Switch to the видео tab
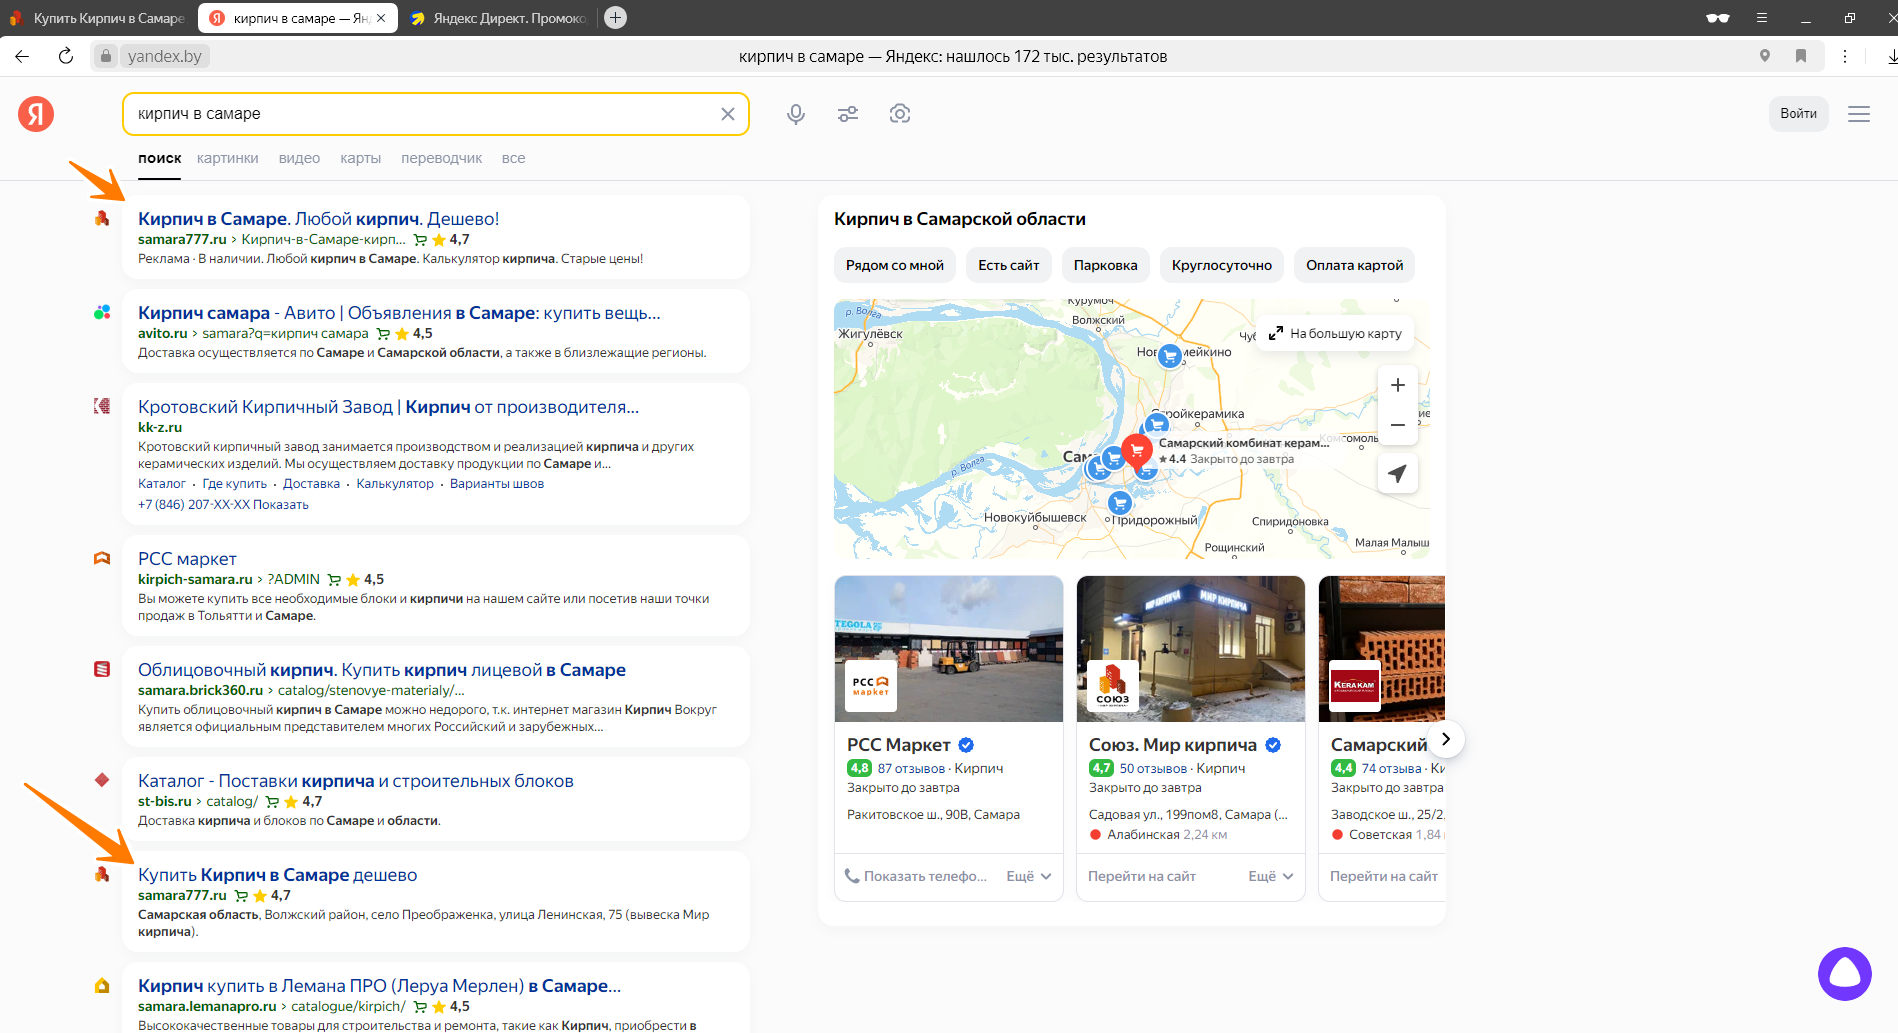The width and height of the screenshot is (1898, 1033). point(299,158)
